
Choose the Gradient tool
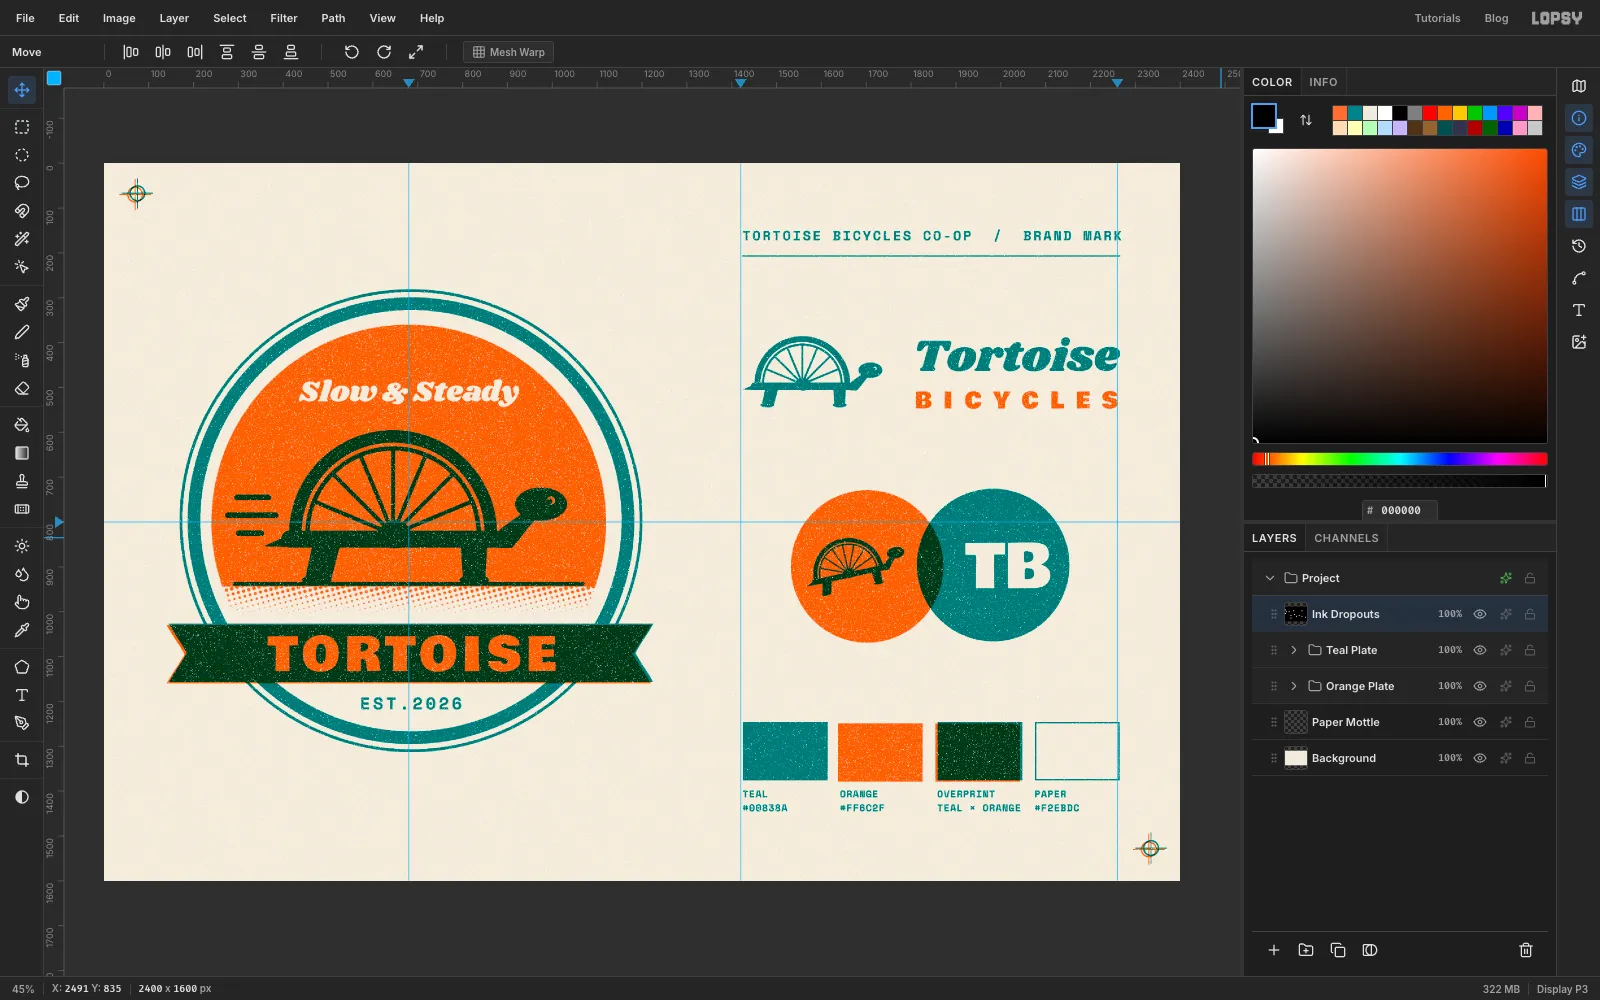click(x=22, y=453)
